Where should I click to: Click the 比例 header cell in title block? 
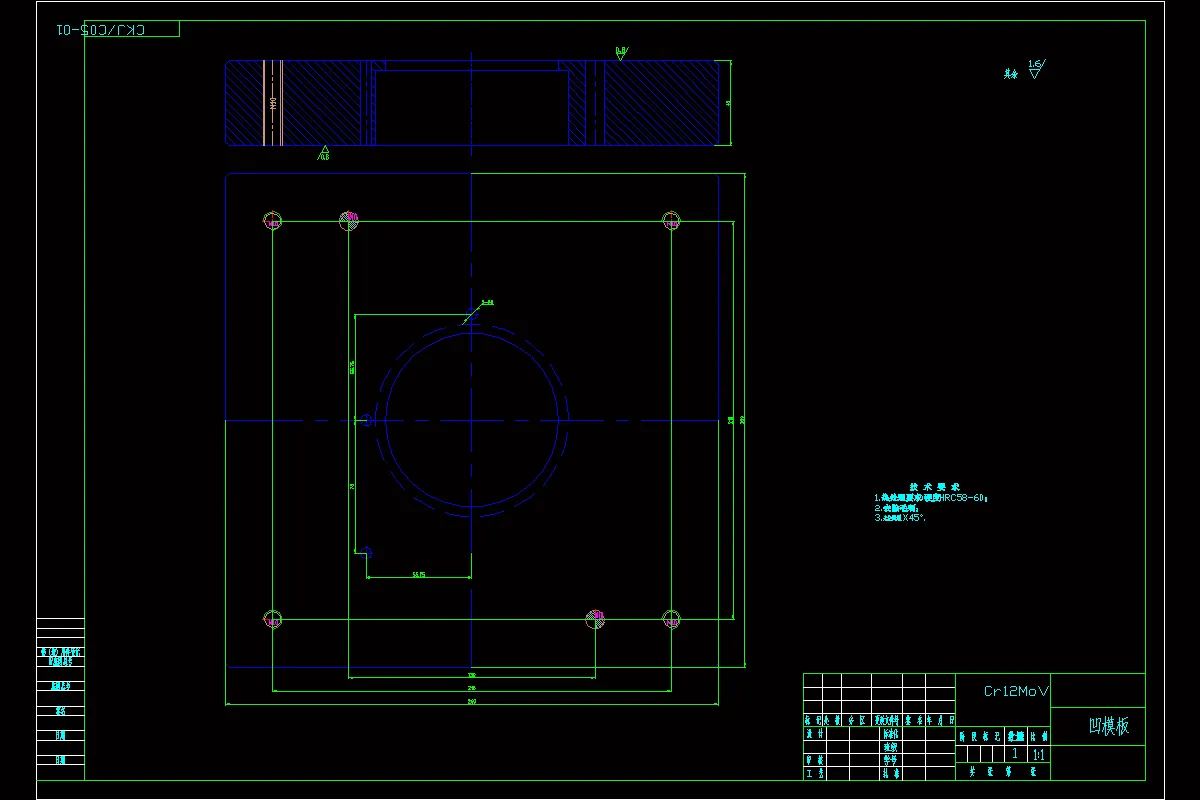[x=1039, y=735]
